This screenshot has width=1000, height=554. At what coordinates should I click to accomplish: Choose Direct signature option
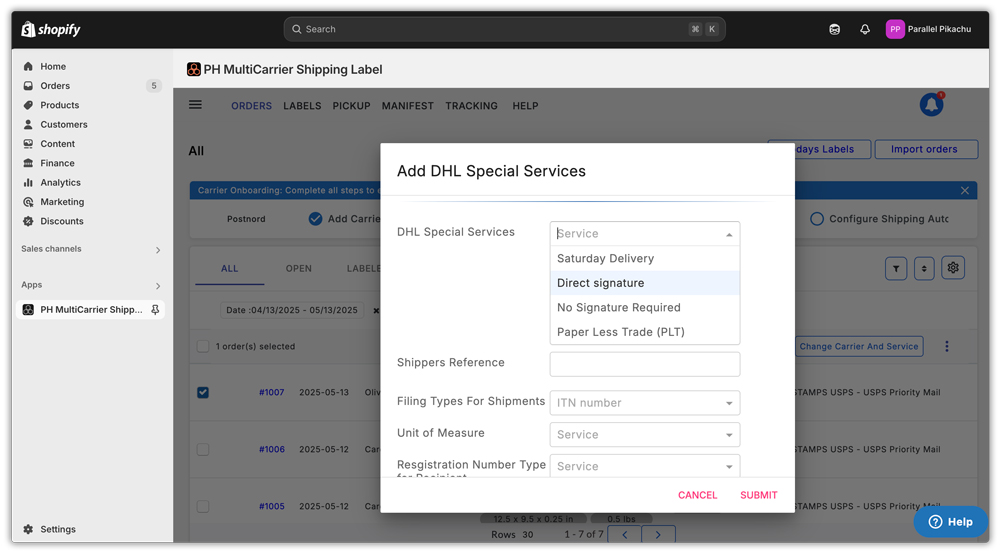645,283
